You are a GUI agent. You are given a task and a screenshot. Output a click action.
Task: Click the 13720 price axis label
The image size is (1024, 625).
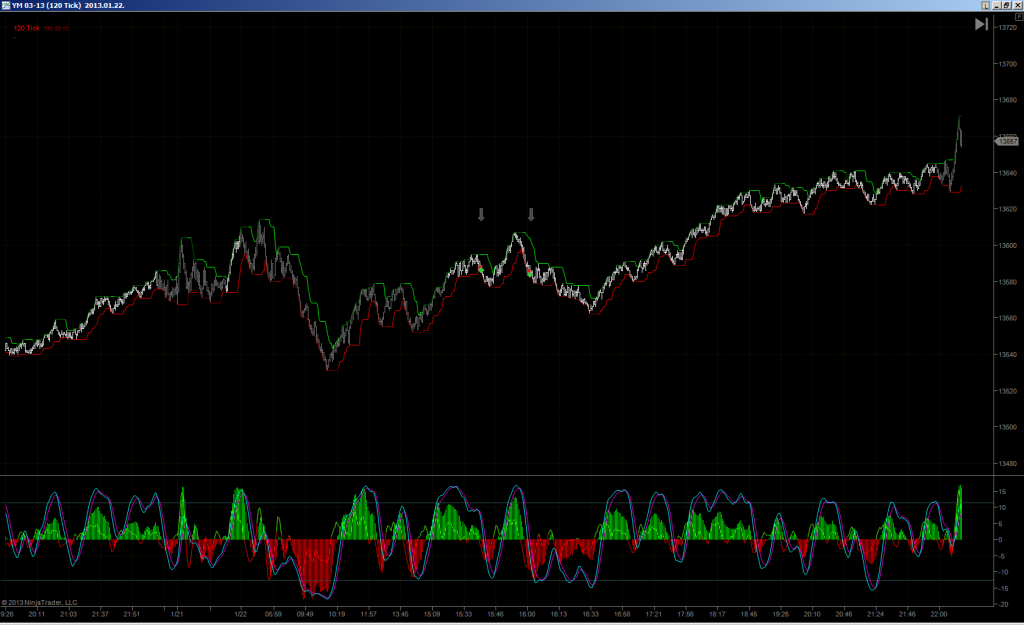[x=1008, y=27]
